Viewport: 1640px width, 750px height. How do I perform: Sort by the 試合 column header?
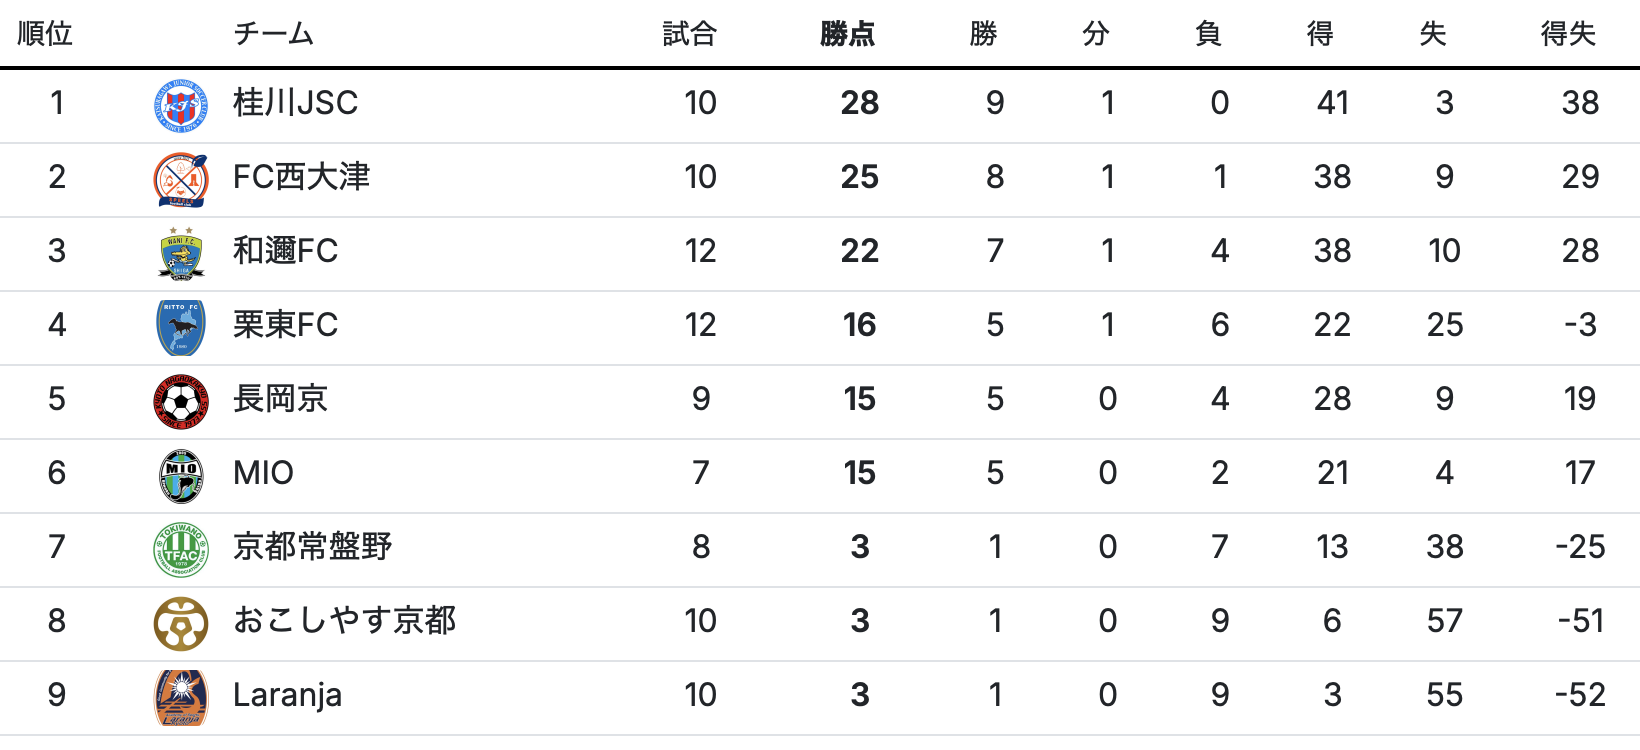click(x=690, y=34)
